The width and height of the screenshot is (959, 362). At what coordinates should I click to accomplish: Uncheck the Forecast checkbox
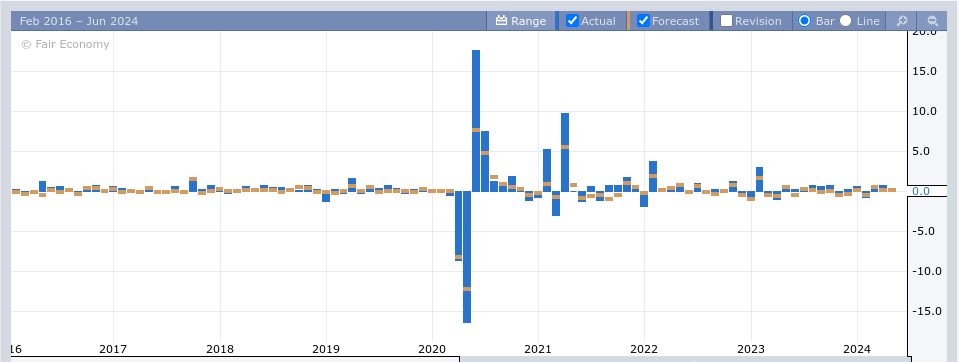643,21
